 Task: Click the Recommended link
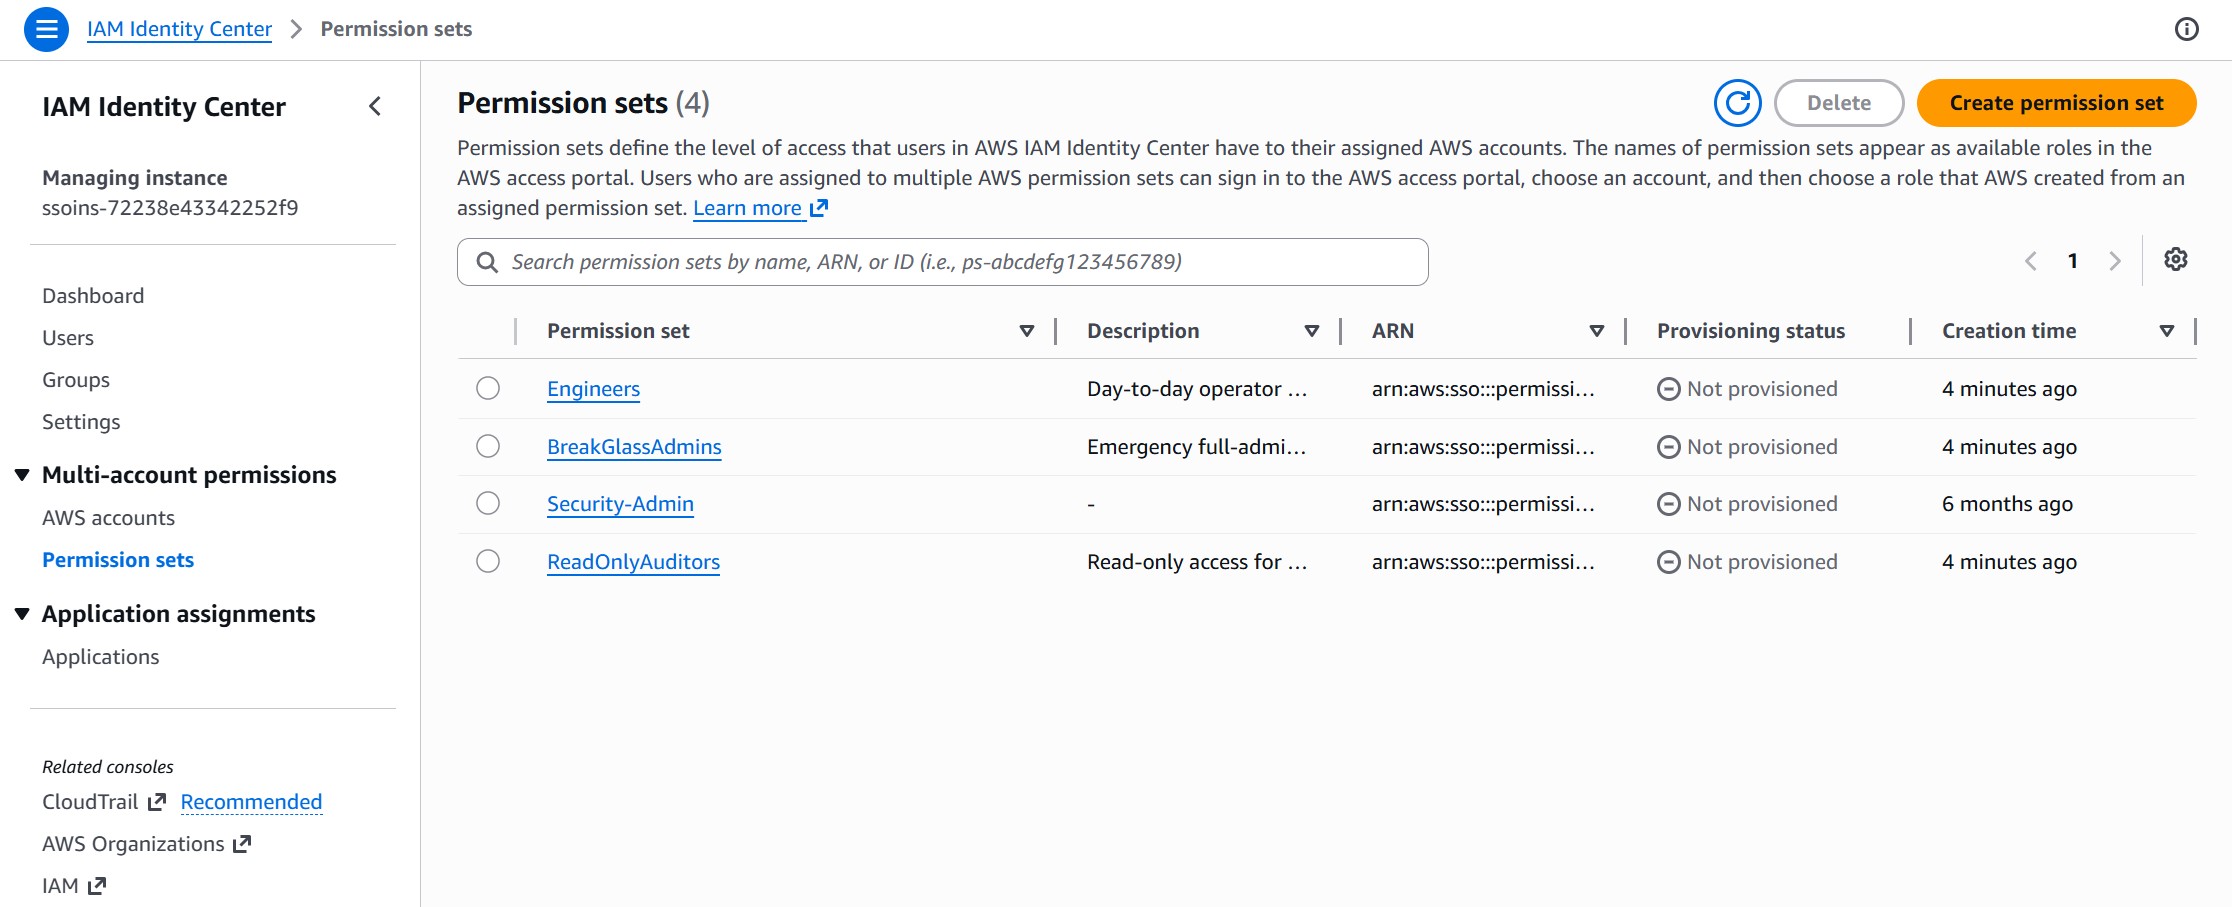point(251,802)
